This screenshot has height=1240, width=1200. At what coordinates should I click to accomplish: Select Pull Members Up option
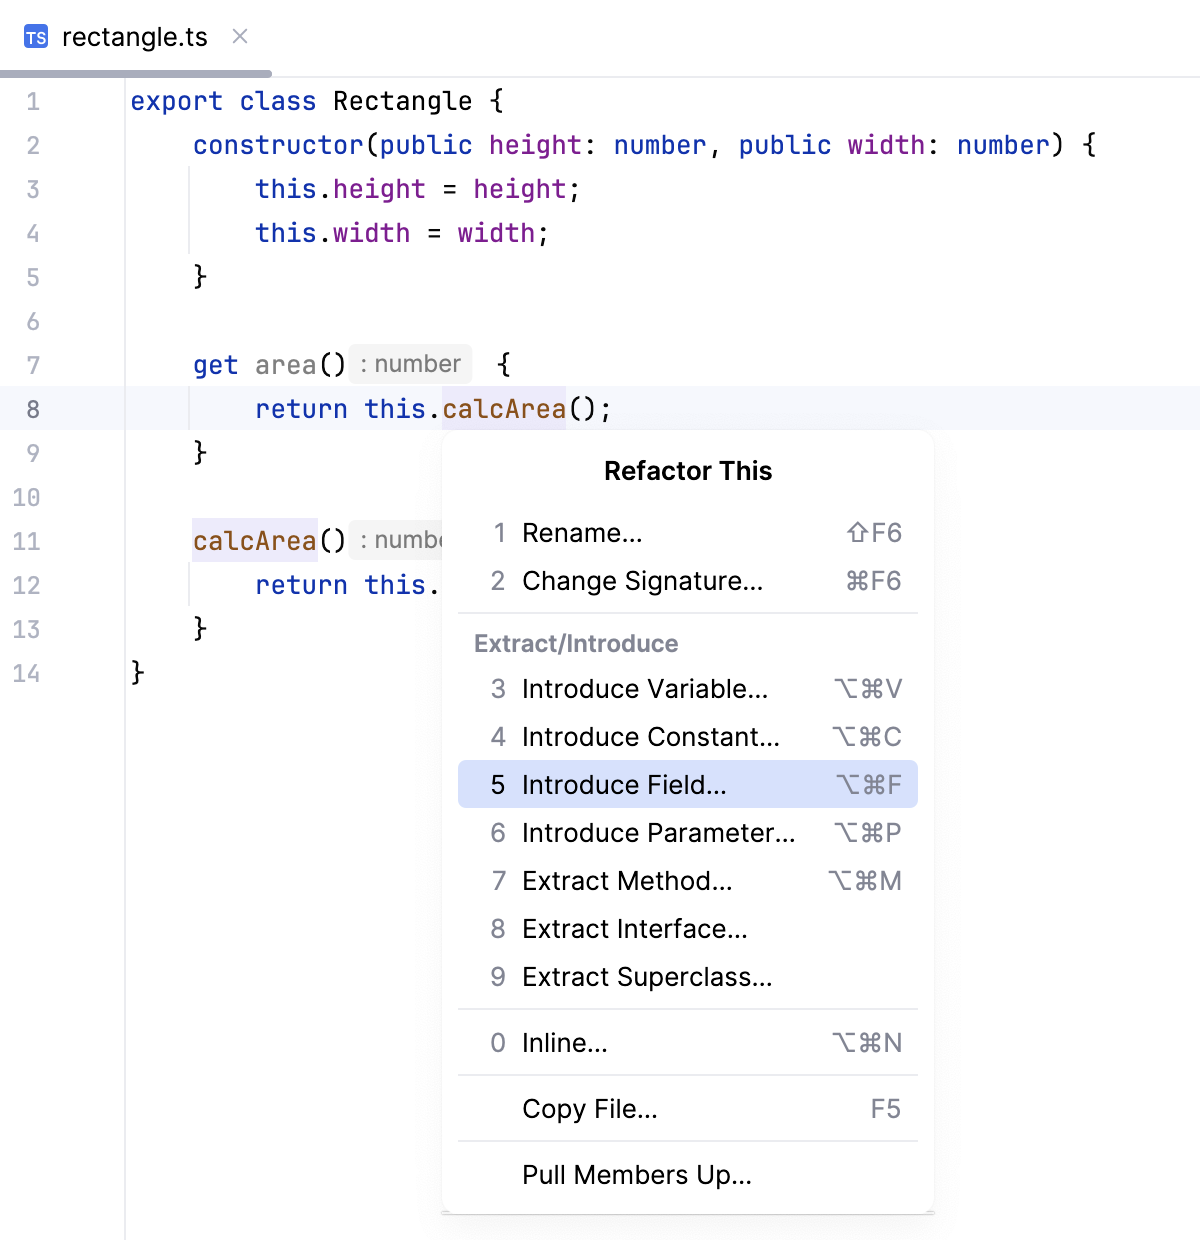637,1175
